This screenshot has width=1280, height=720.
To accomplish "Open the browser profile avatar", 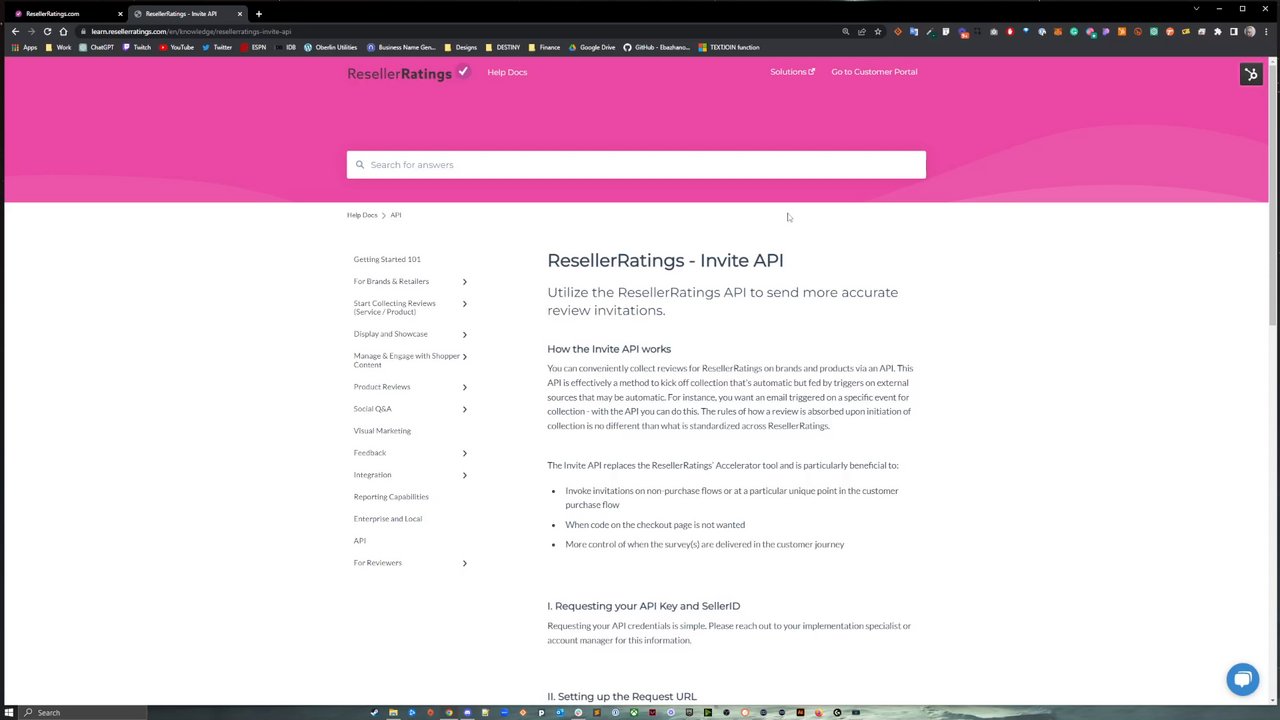I will coord(1250,31).
